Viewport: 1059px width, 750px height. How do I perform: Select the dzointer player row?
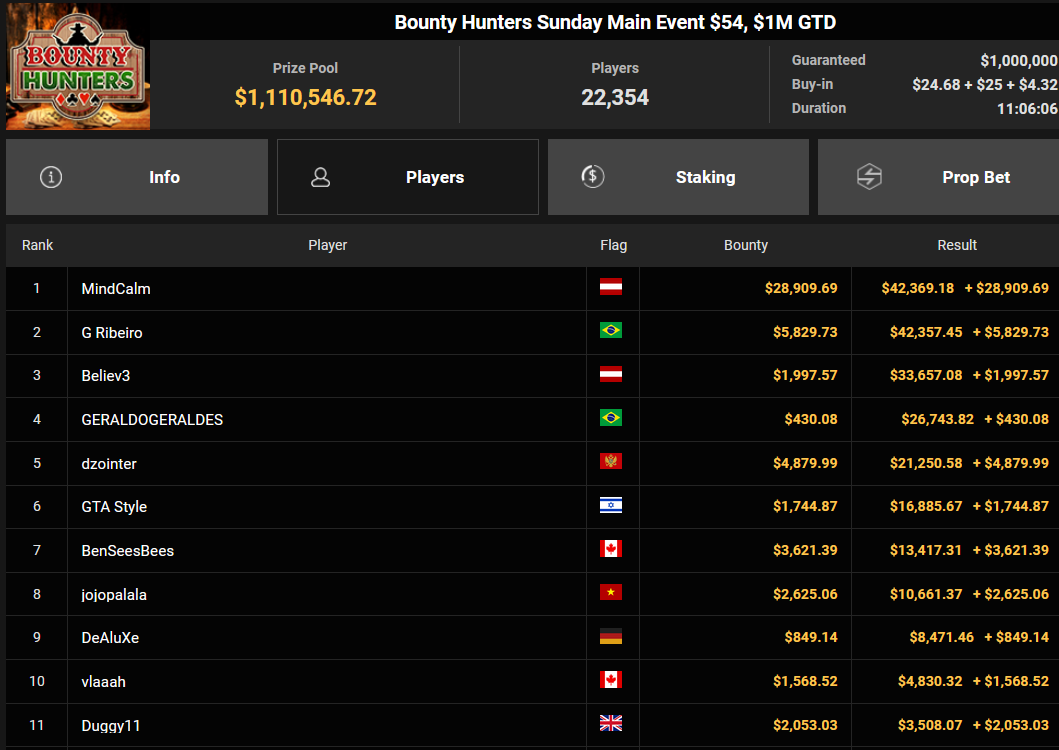pyautogui.click(x=532, y=464)
